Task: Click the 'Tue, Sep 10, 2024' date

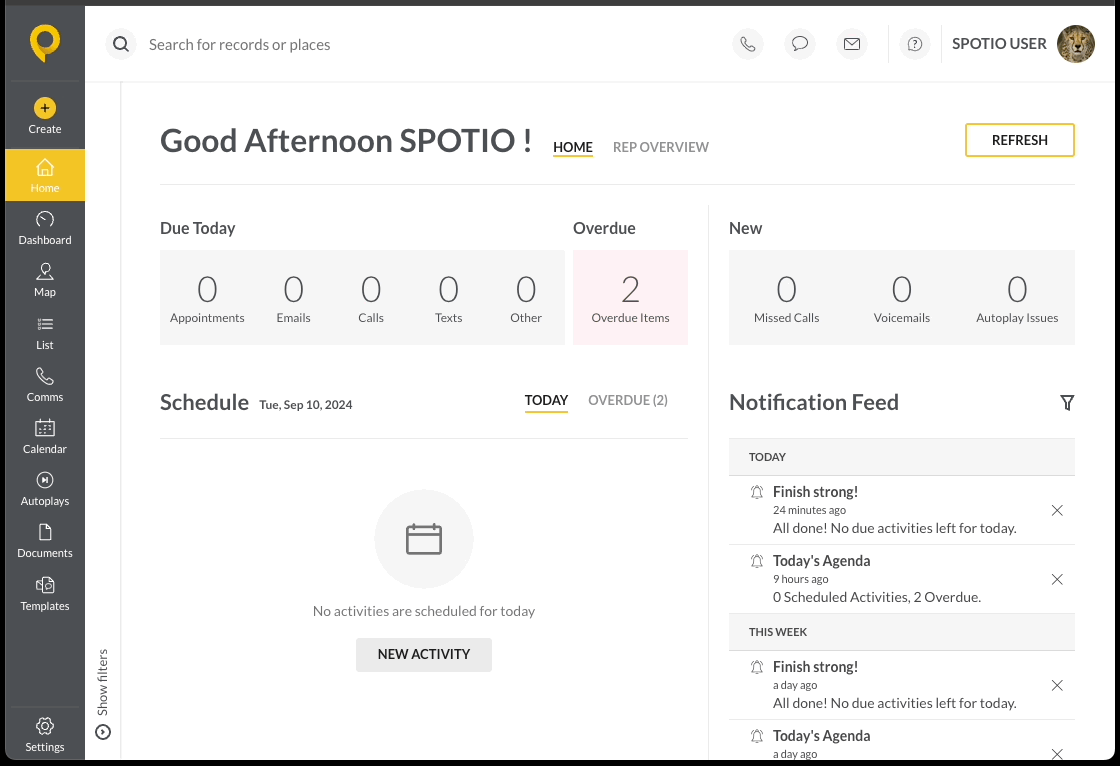Action: (306, 405)
